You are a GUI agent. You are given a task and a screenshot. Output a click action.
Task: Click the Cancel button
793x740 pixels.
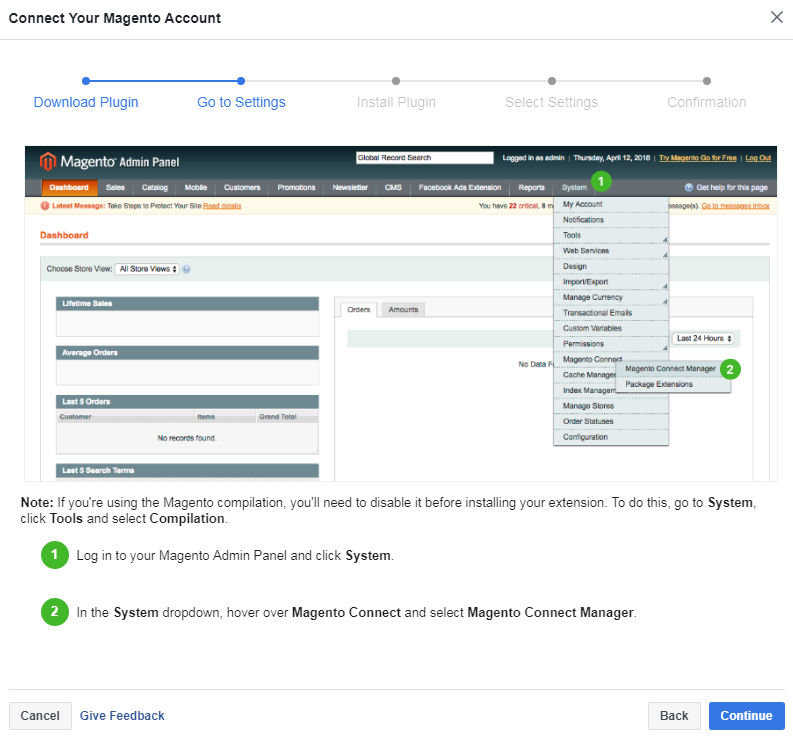pos(40,716)
